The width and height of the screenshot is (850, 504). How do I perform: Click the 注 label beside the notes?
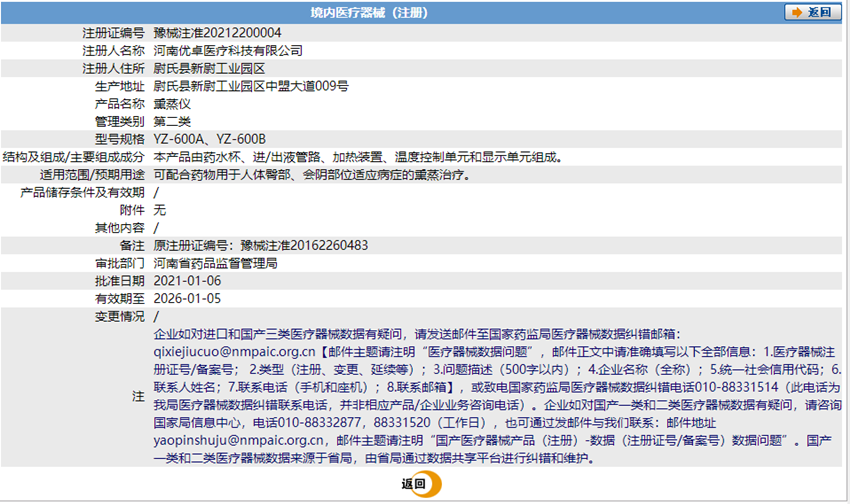pyautogui.click(x=138, y=397)
